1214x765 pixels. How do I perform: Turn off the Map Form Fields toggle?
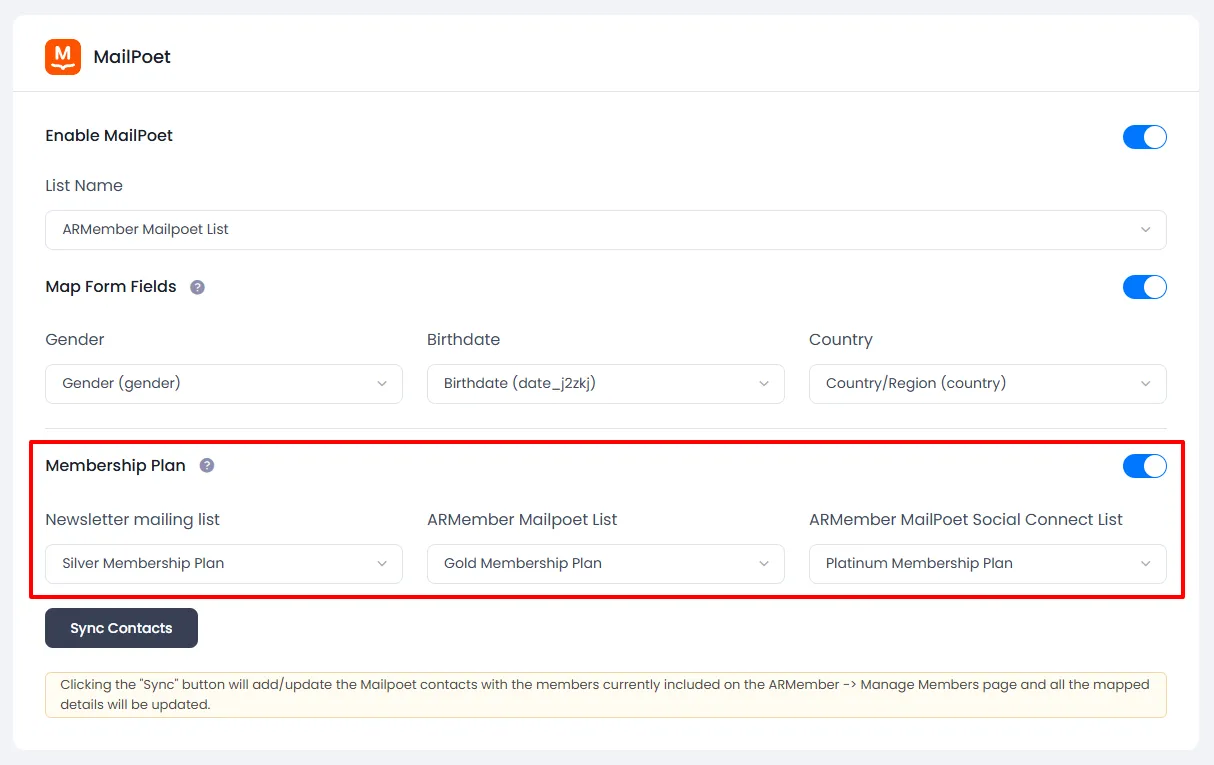tap(1144, 287)
